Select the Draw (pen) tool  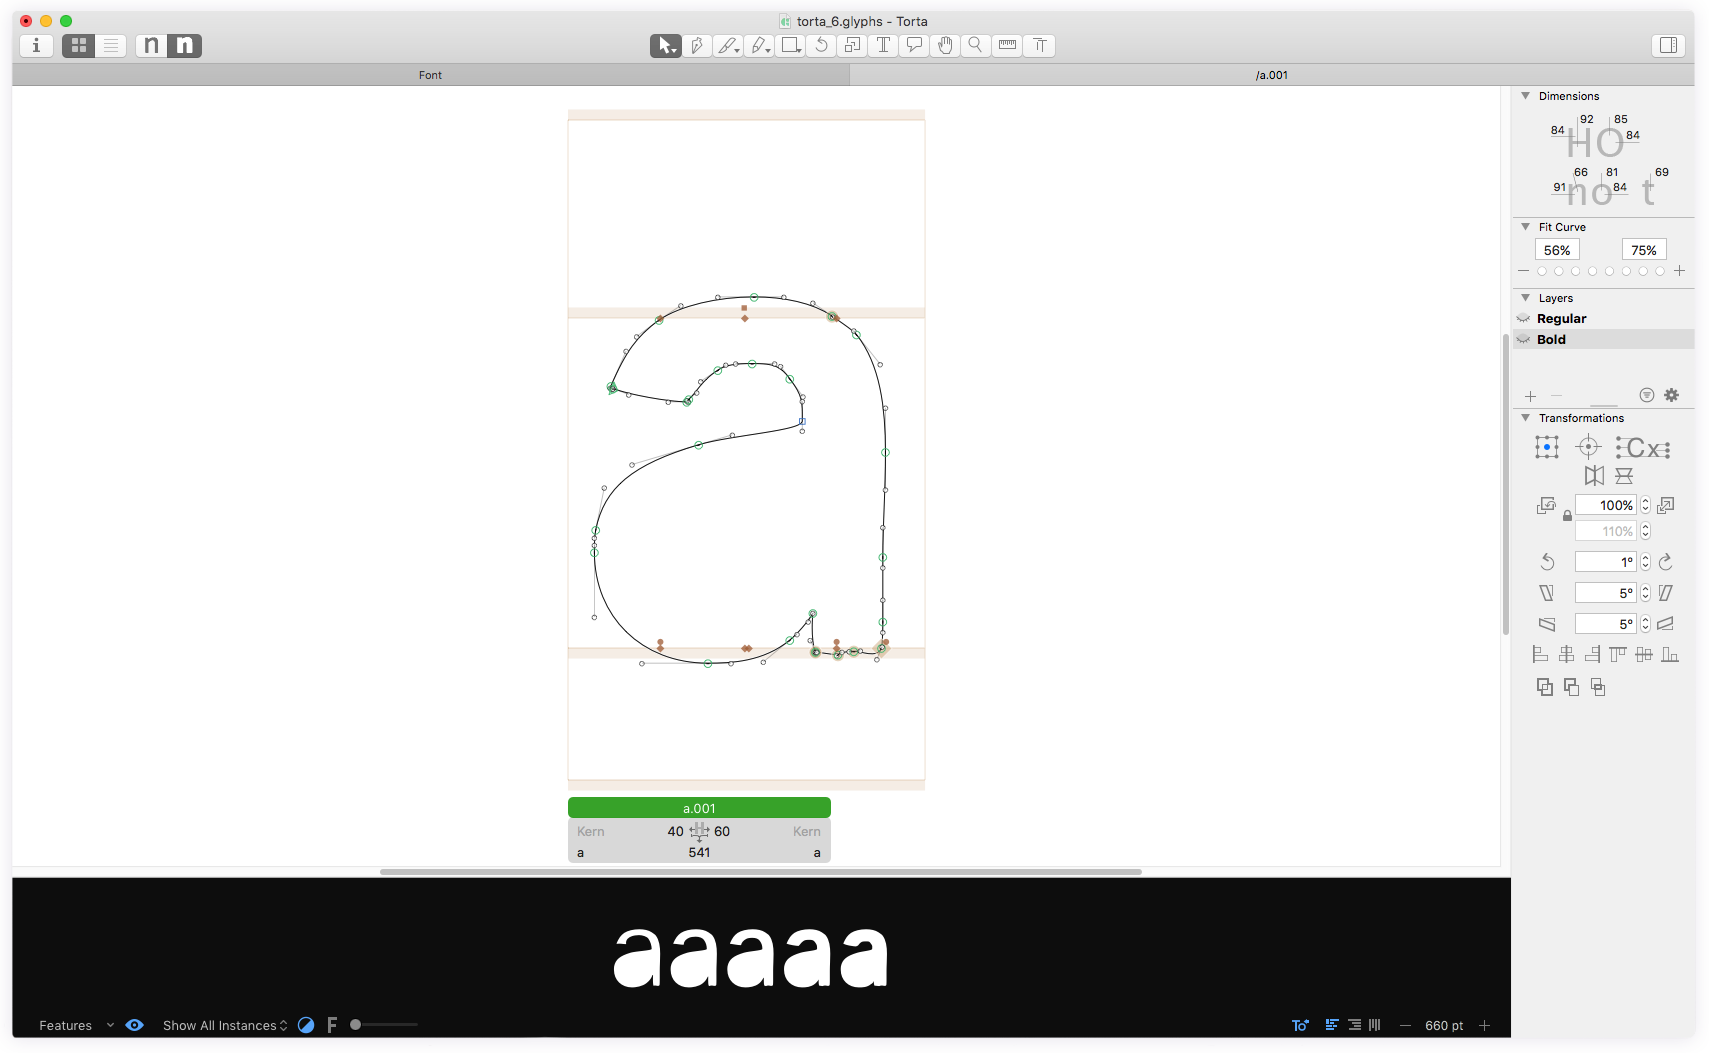pyautogui.click(x=697, y=45)
